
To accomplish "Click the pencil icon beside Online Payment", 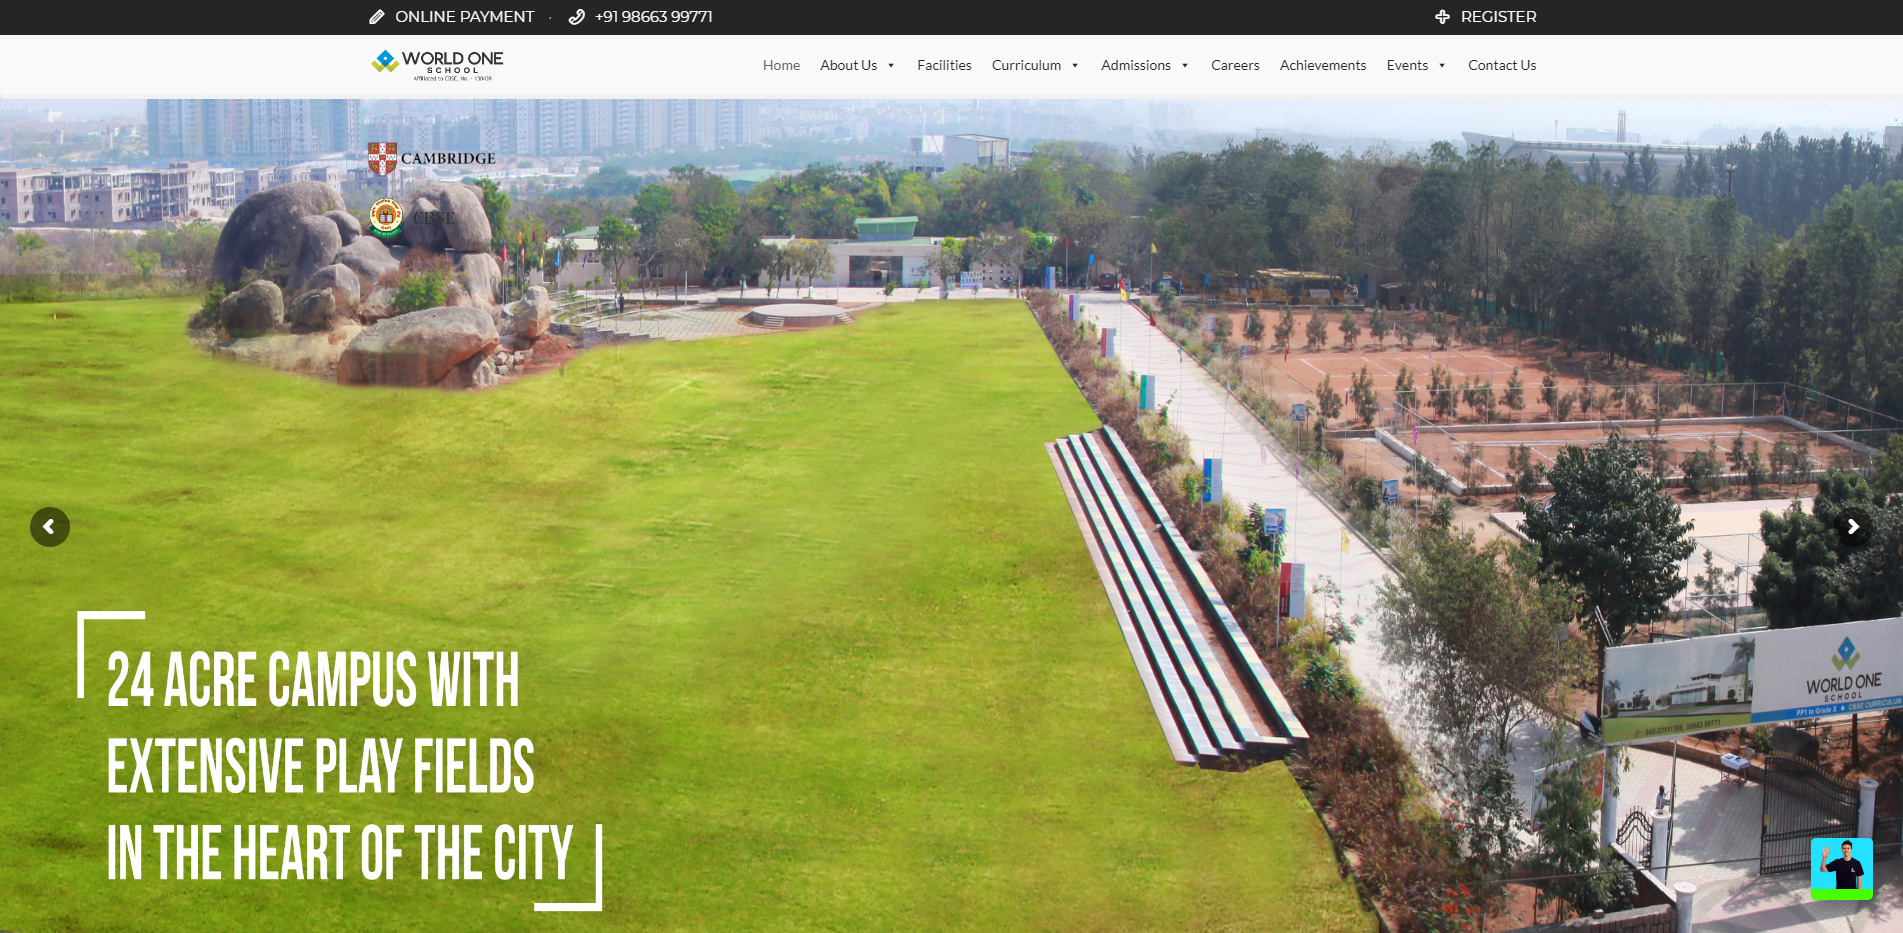I will click(377, 17).
